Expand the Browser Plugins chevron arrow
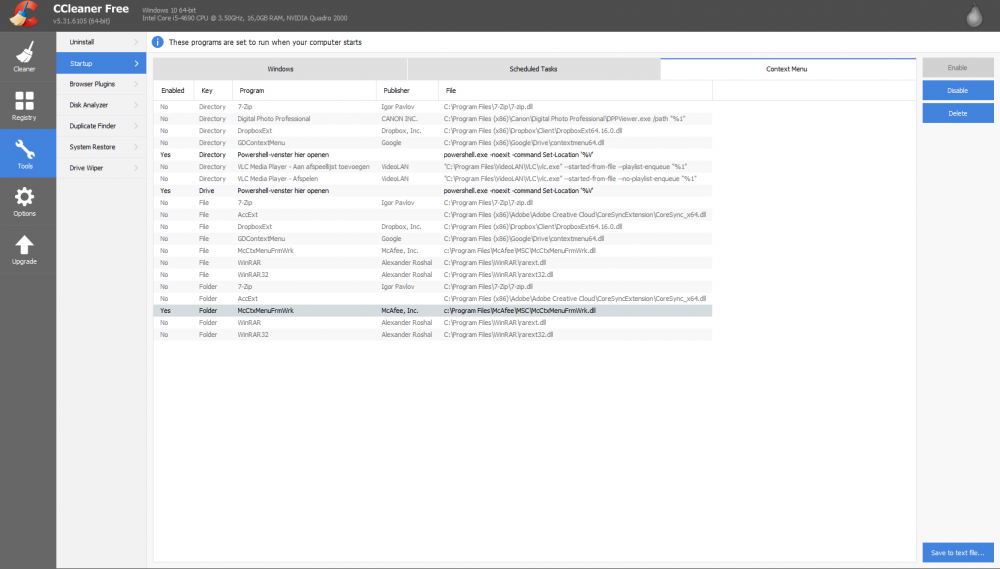The width and height of the screenshot is (1000, 569). (136, 84)
